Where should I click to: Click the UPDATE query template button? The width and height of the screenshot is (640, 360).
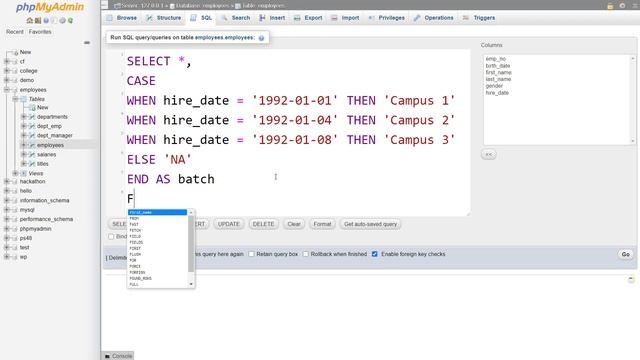tap(229, 224)
